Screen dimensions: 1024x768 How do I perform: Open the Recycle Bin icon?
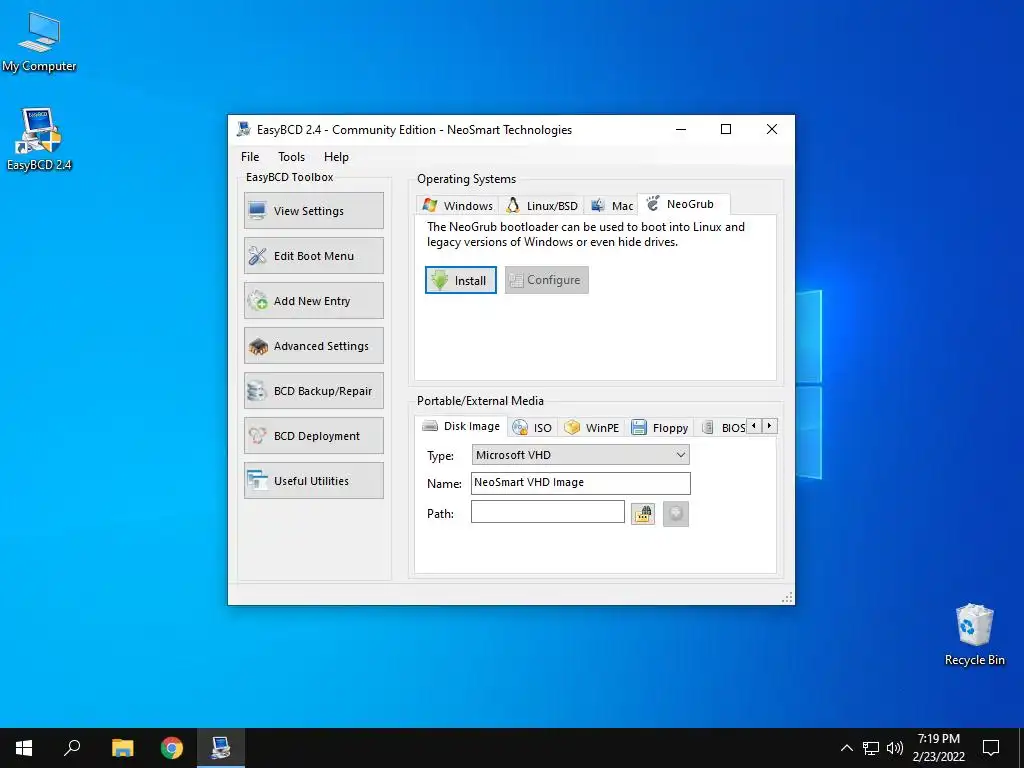point(974,635)
